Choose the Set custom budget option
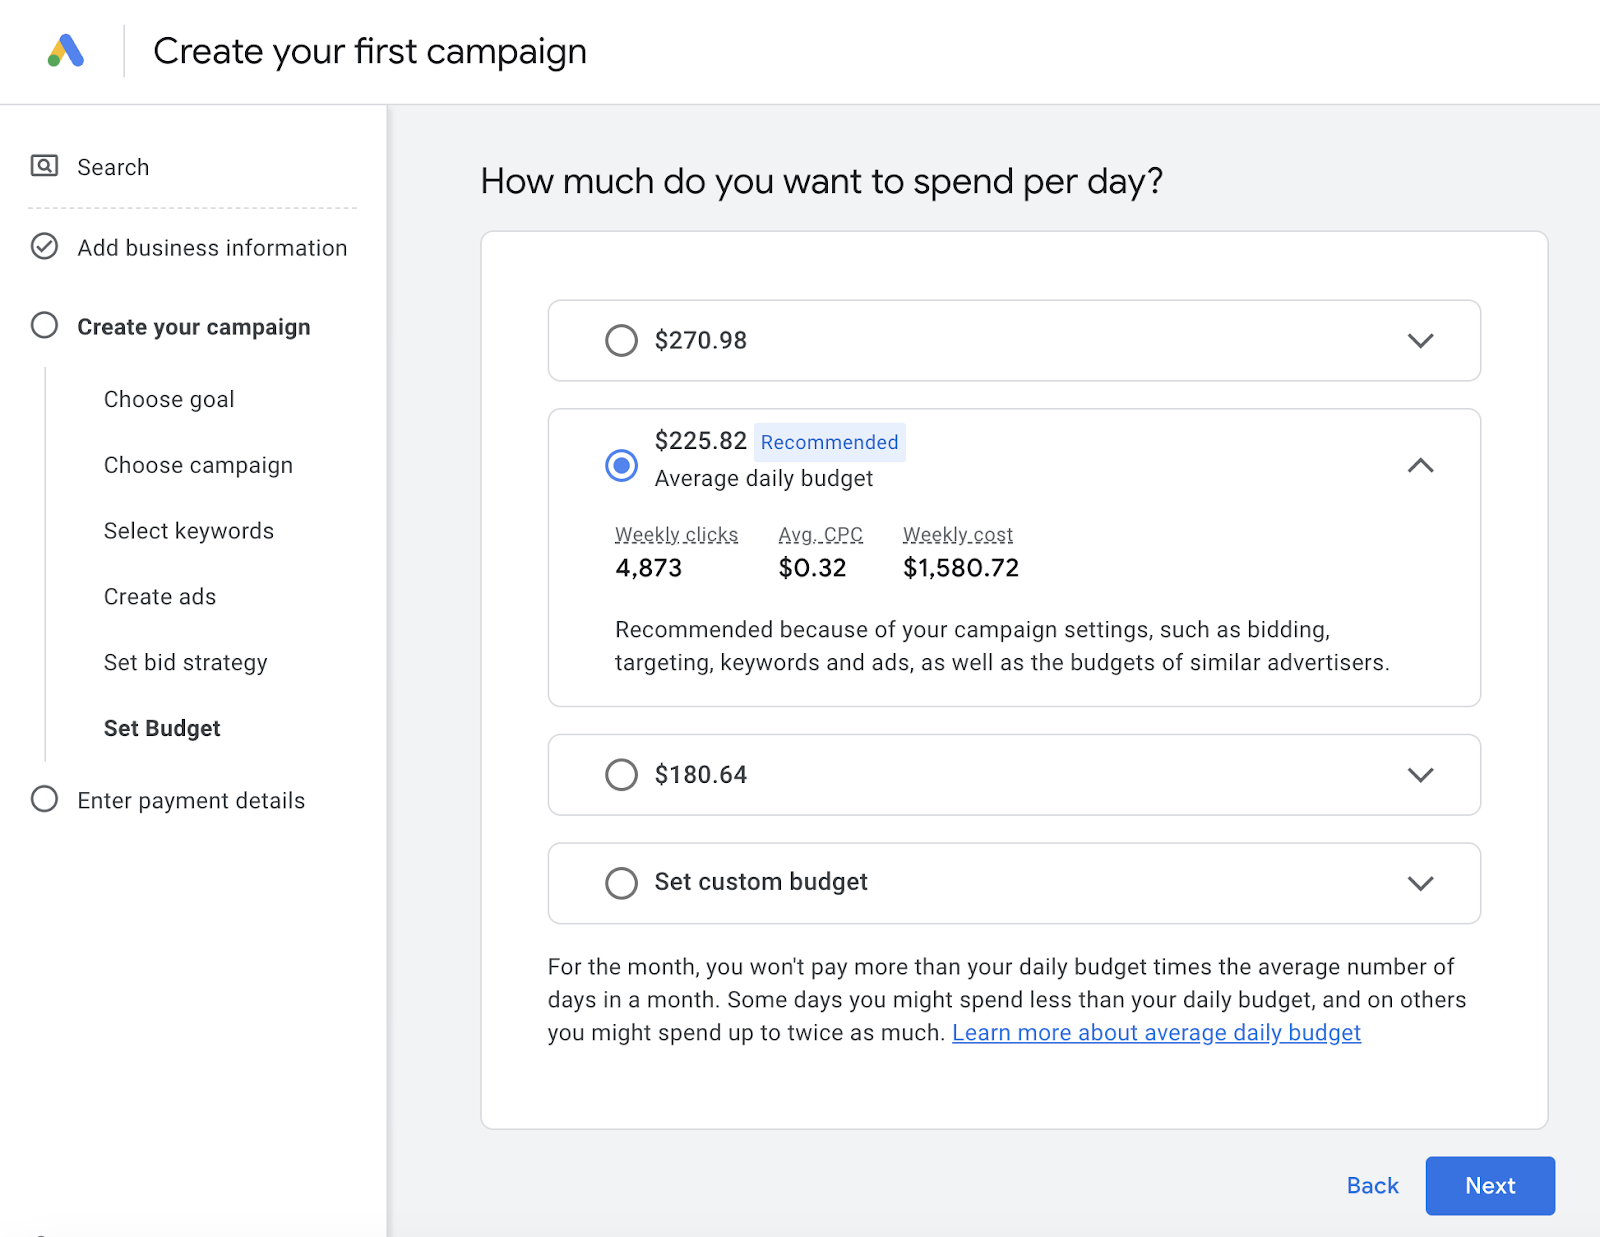The image size is (1600, 1237). pos(621,883)
